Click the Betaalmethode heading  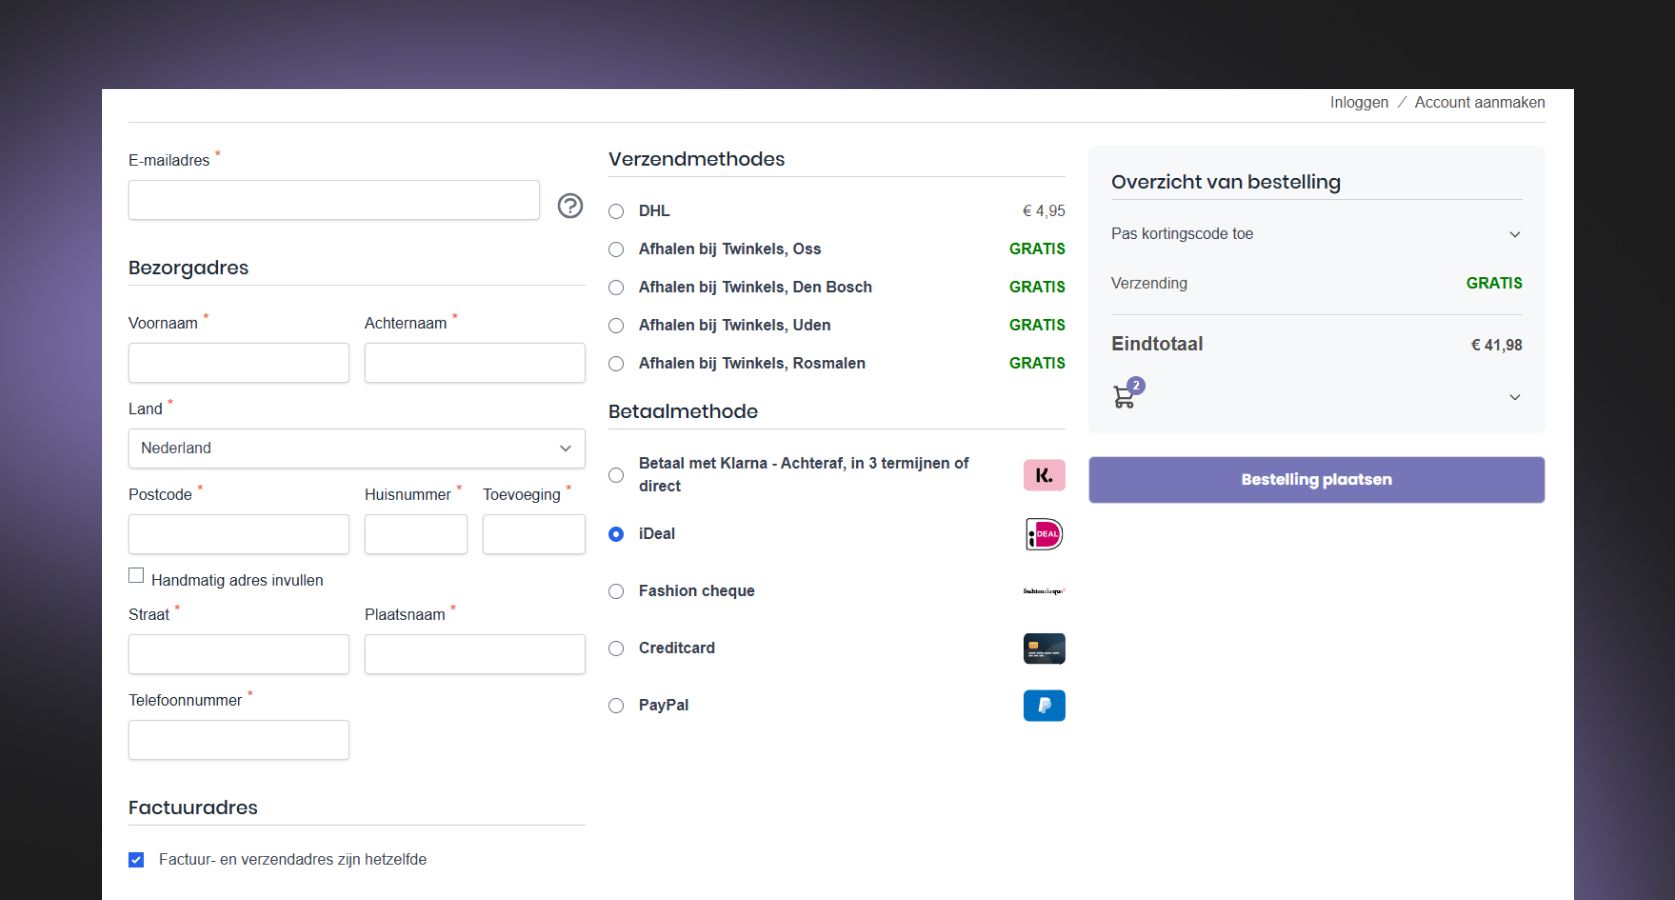683,411
